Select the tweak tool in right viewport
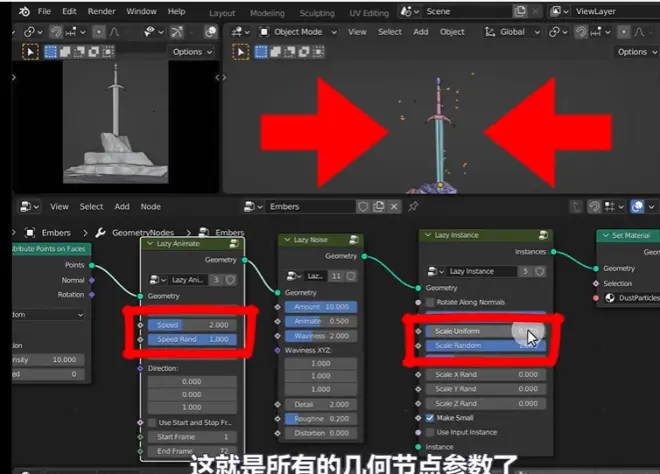This screenshot has width=660, height=474. [x=241, y=52]
